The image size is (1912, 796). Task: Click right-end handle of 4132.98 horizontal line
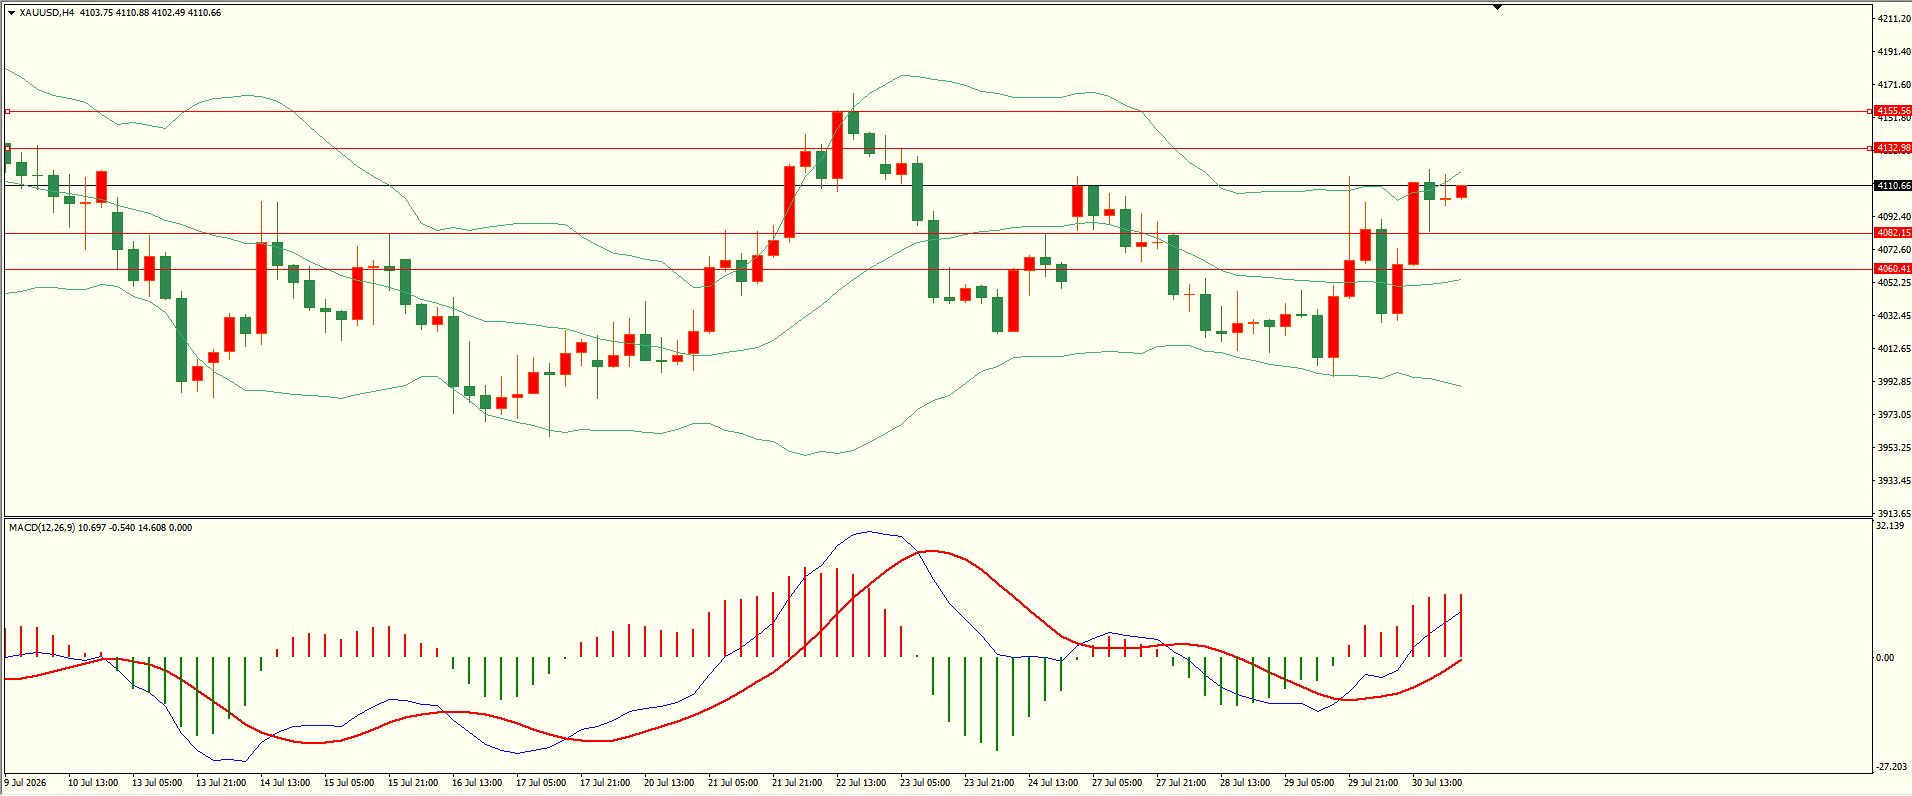(1870, 149)
